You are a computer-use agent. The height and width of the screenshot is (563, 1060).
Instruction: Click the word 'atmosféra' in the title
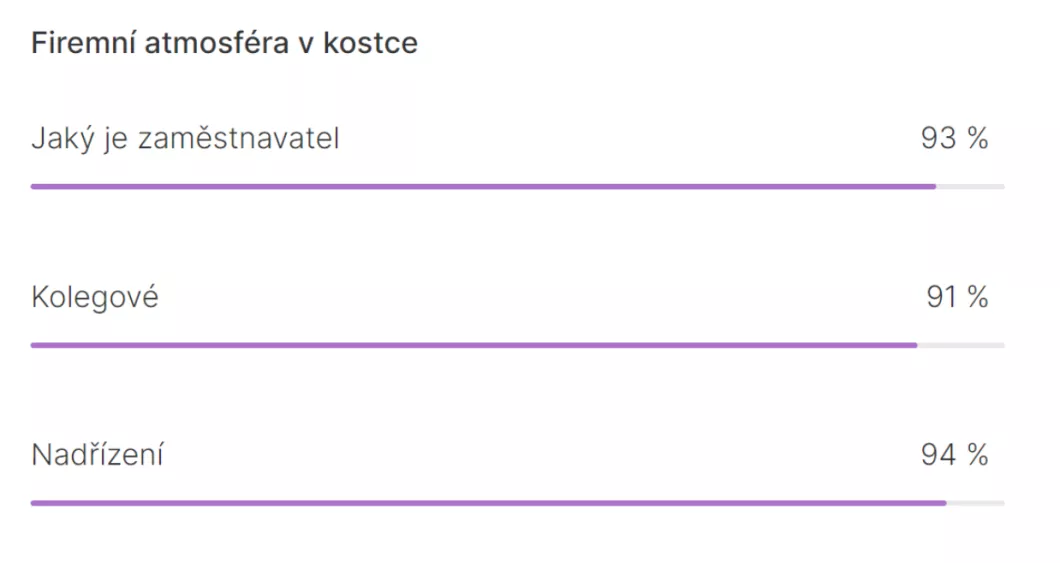click(216, 43)
